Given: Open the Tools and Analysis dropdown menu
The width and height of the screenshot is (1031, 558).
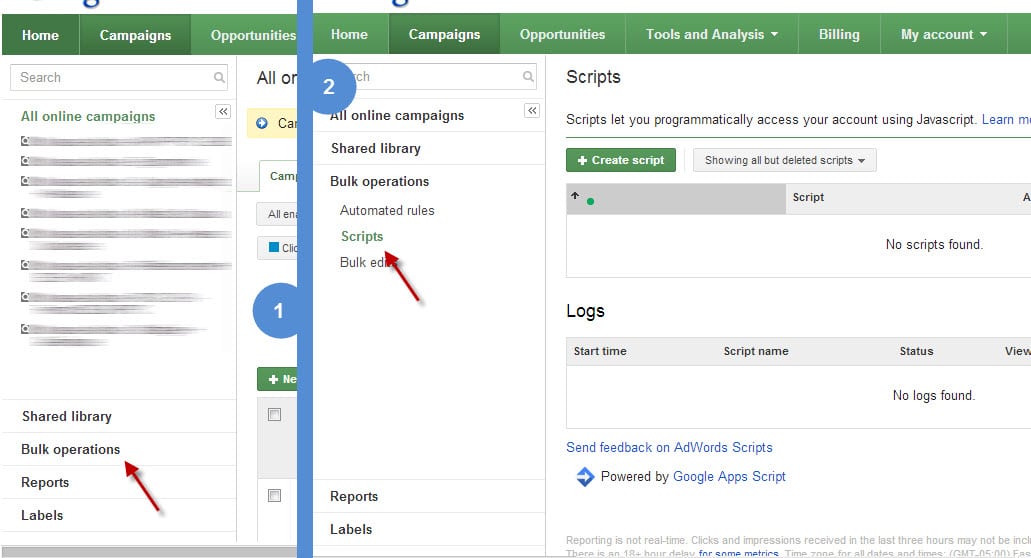Looking at the screenshot, I should click(711, 34).
